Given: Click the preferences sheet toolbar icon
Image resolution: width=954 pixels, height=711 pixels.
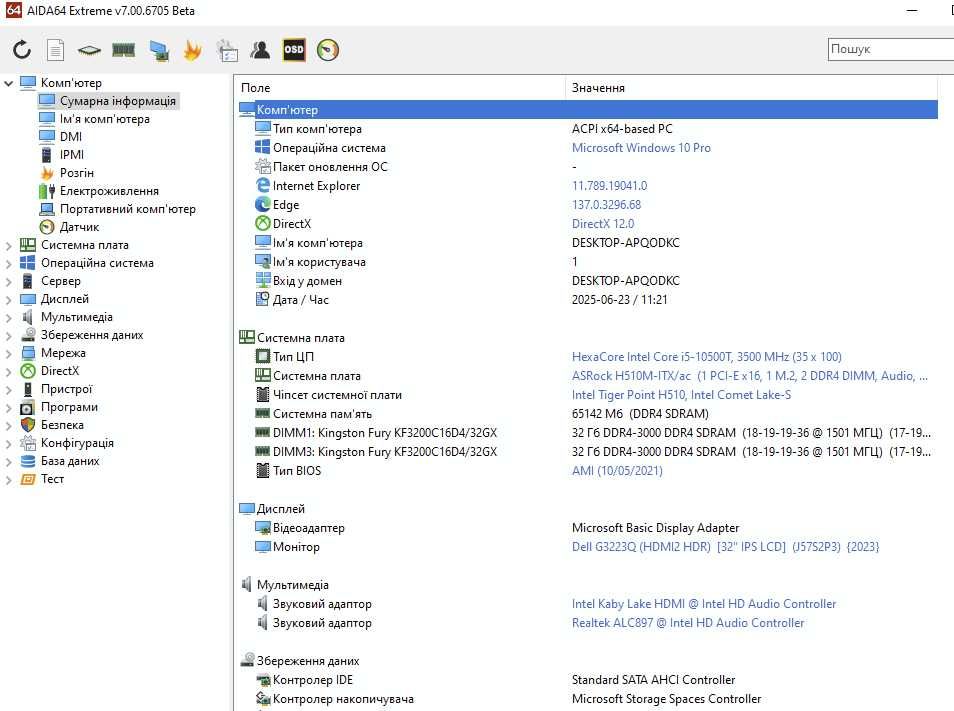Looking at the screenshot, I should (x=228, y=50).
